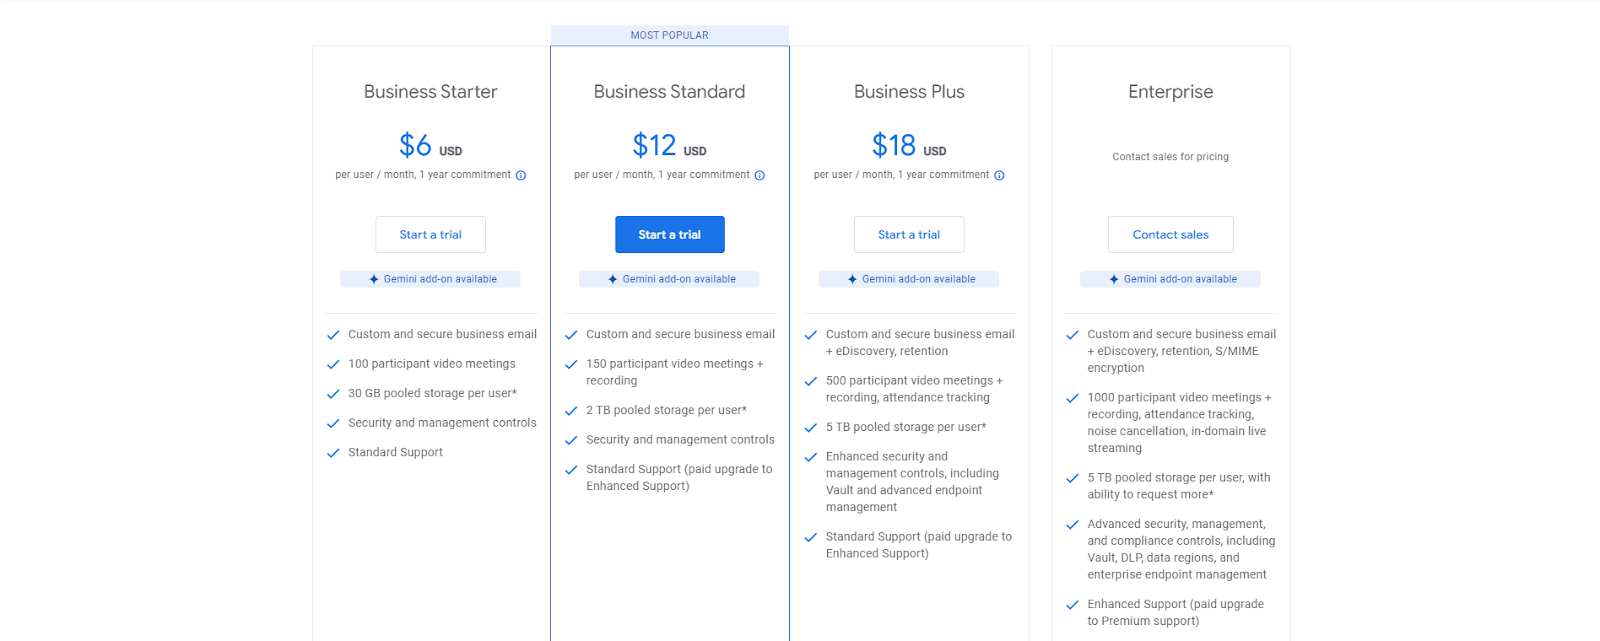Start a trial for Business Standard

point(670,235)
